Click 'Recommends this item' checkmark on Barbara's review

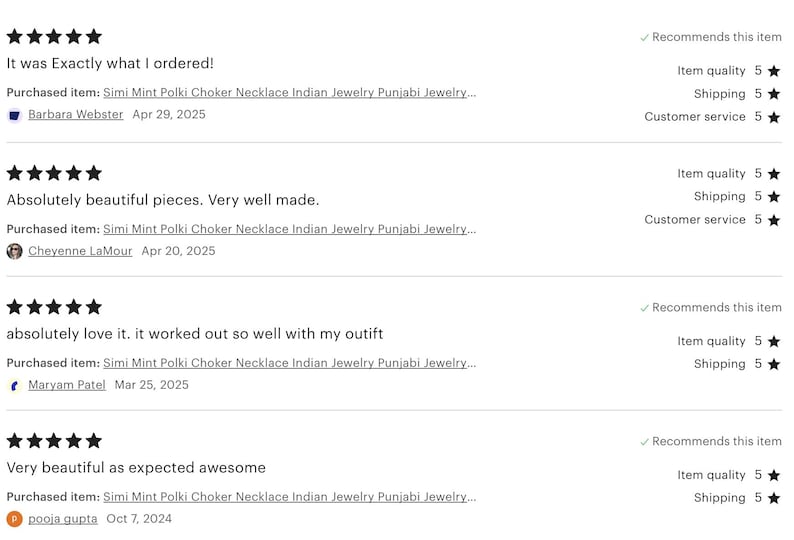(x=645, y=37)
